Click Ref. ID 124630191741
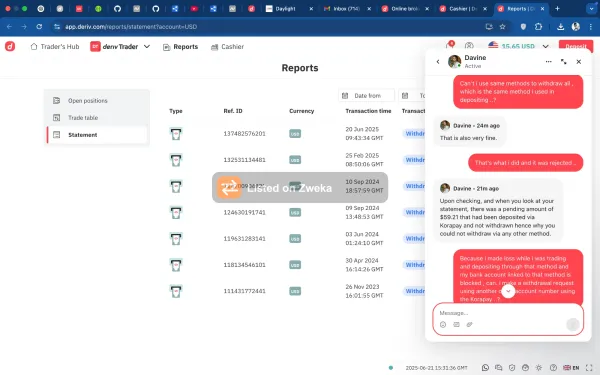This screenshot has height=375, width=600. pos(244,212)
